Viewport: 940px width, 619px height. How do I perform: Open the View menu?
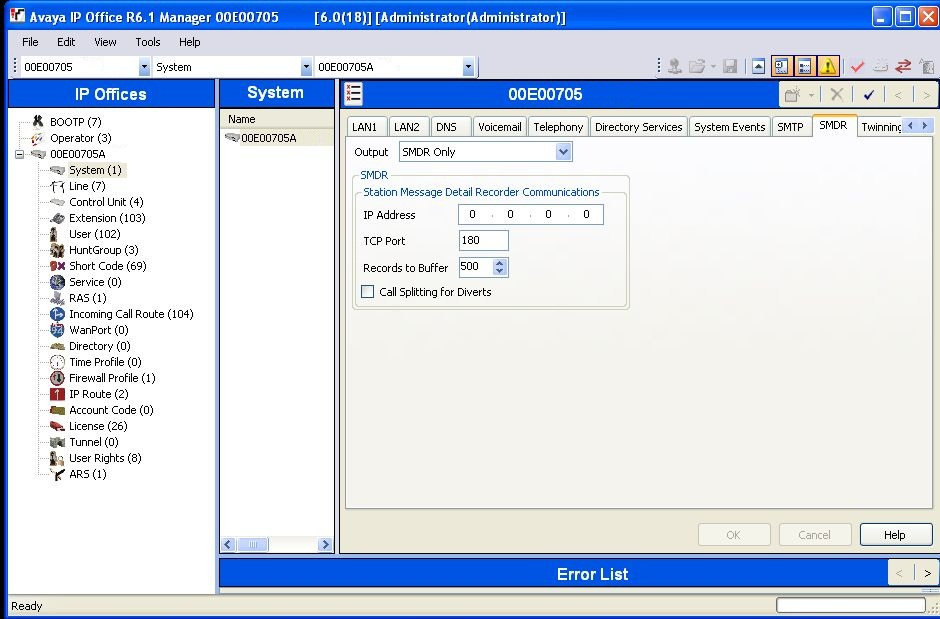(105, 42)
